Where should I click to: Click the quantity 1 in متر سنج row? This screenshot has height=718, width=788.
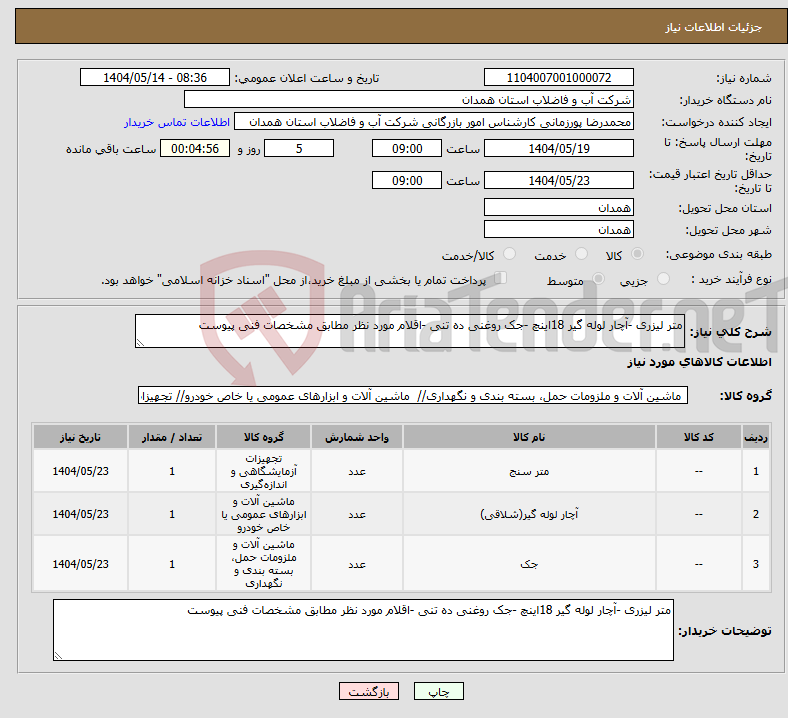[x=172, y=471]
